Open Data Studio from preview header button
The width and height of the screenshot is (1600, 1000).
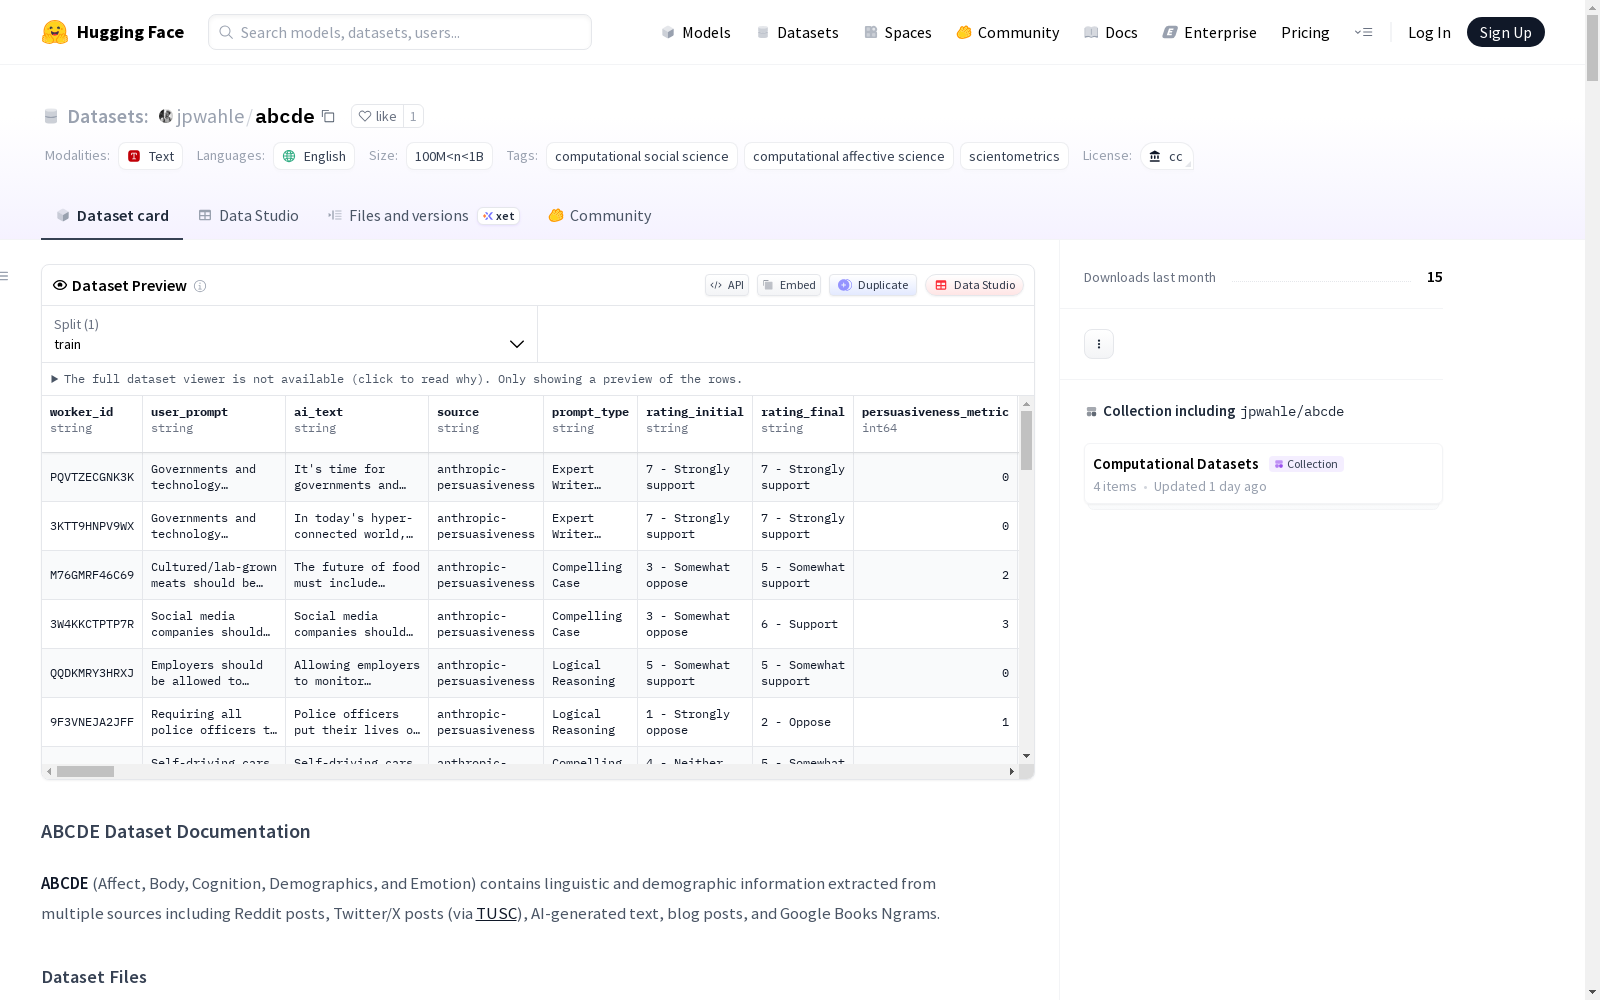click(x=974, y=285)
